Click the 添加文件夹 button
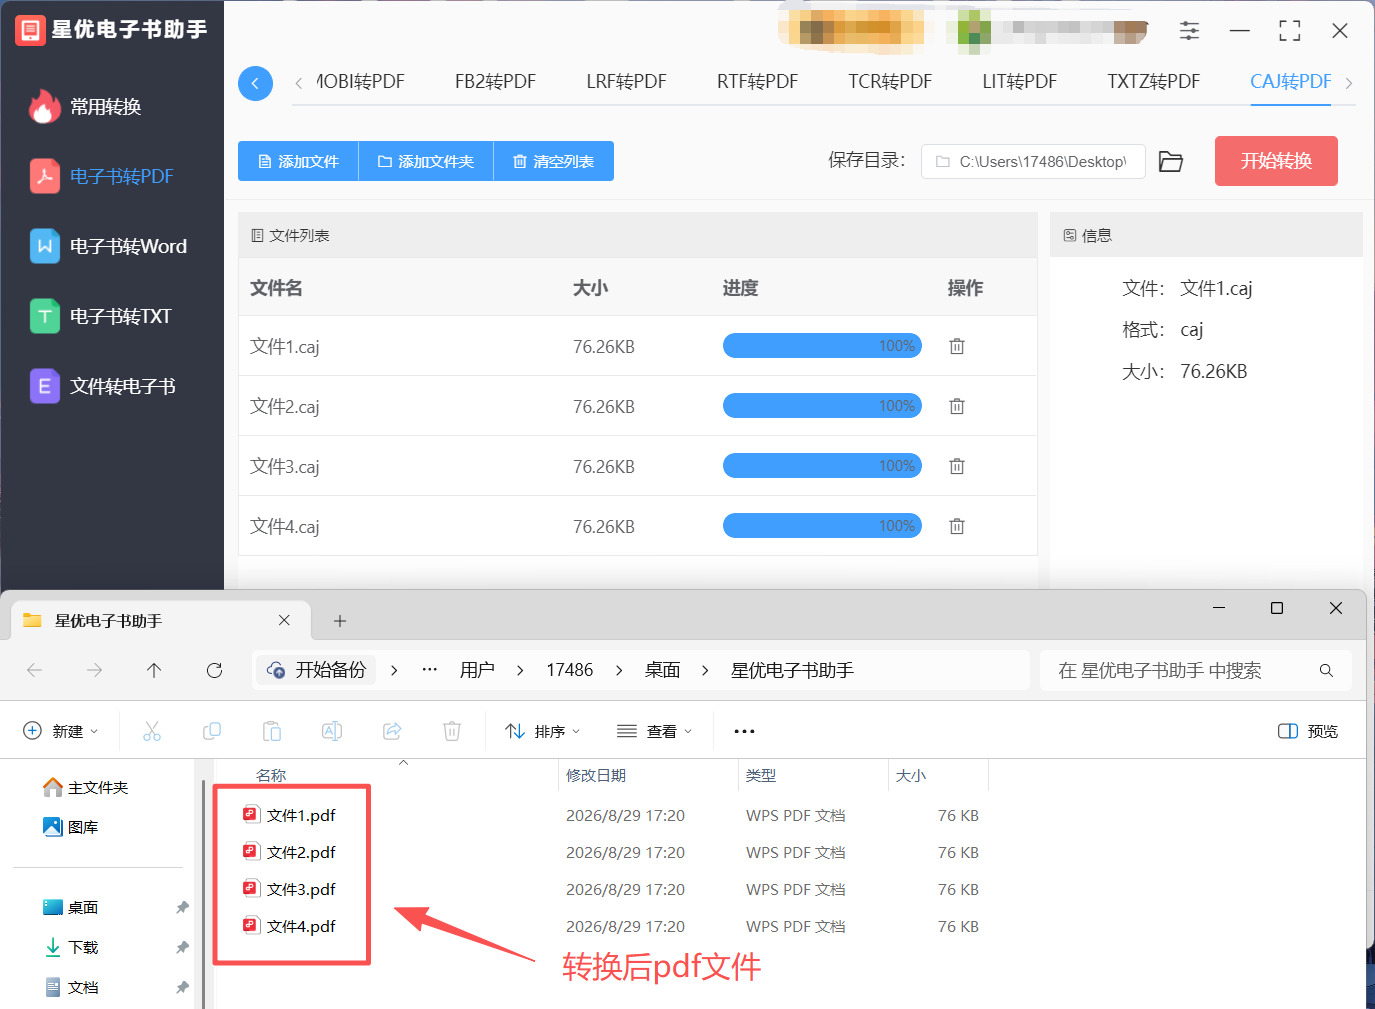1375x1009 pixels. click(x=426, y=161)
